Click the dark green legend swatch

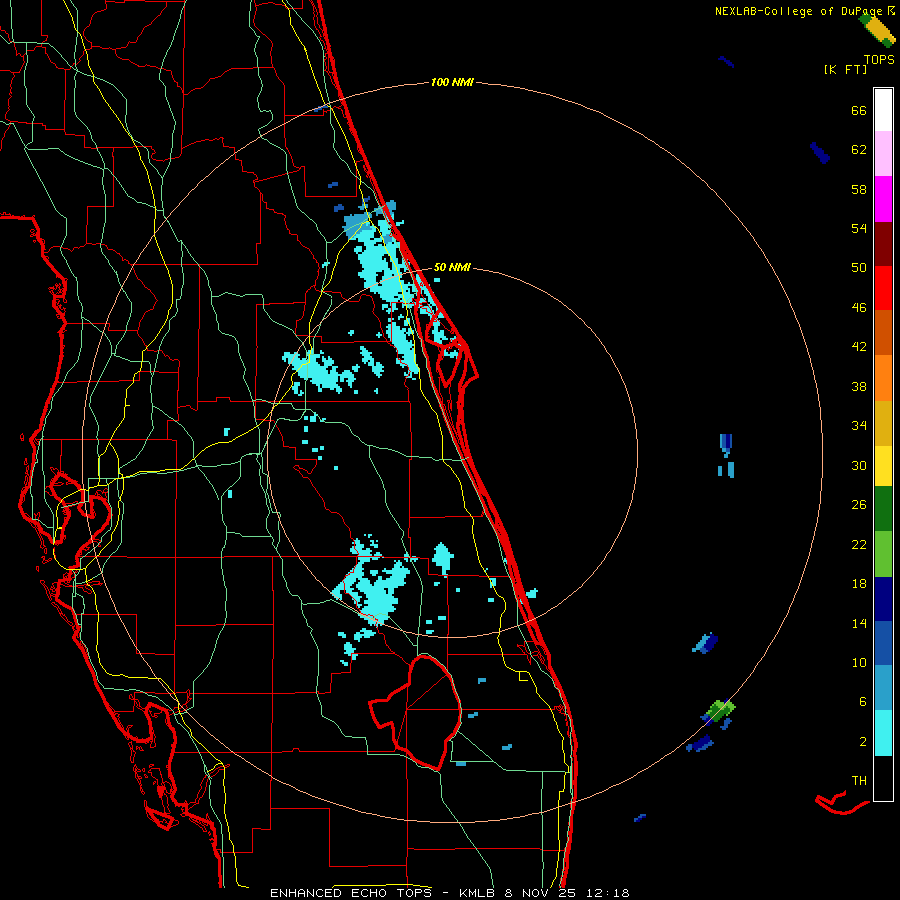click(x=883, y=508)
